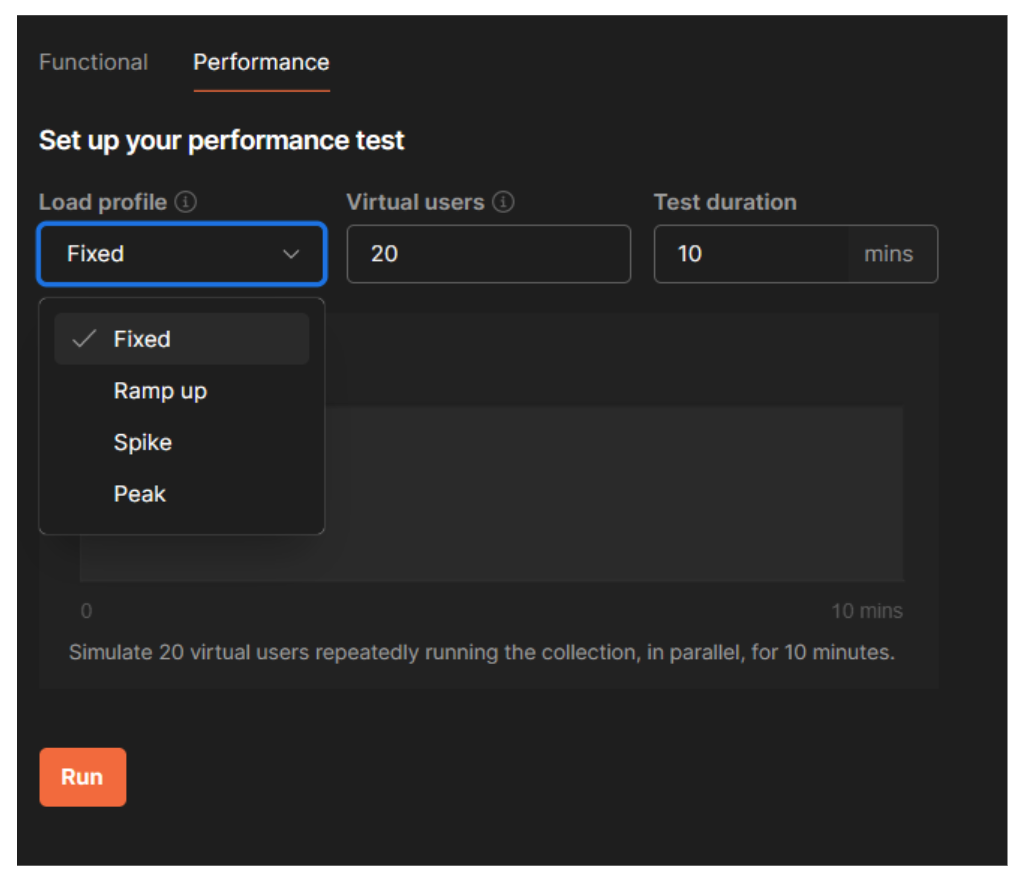Click the info icon beside Virtual users

(504, 202)
